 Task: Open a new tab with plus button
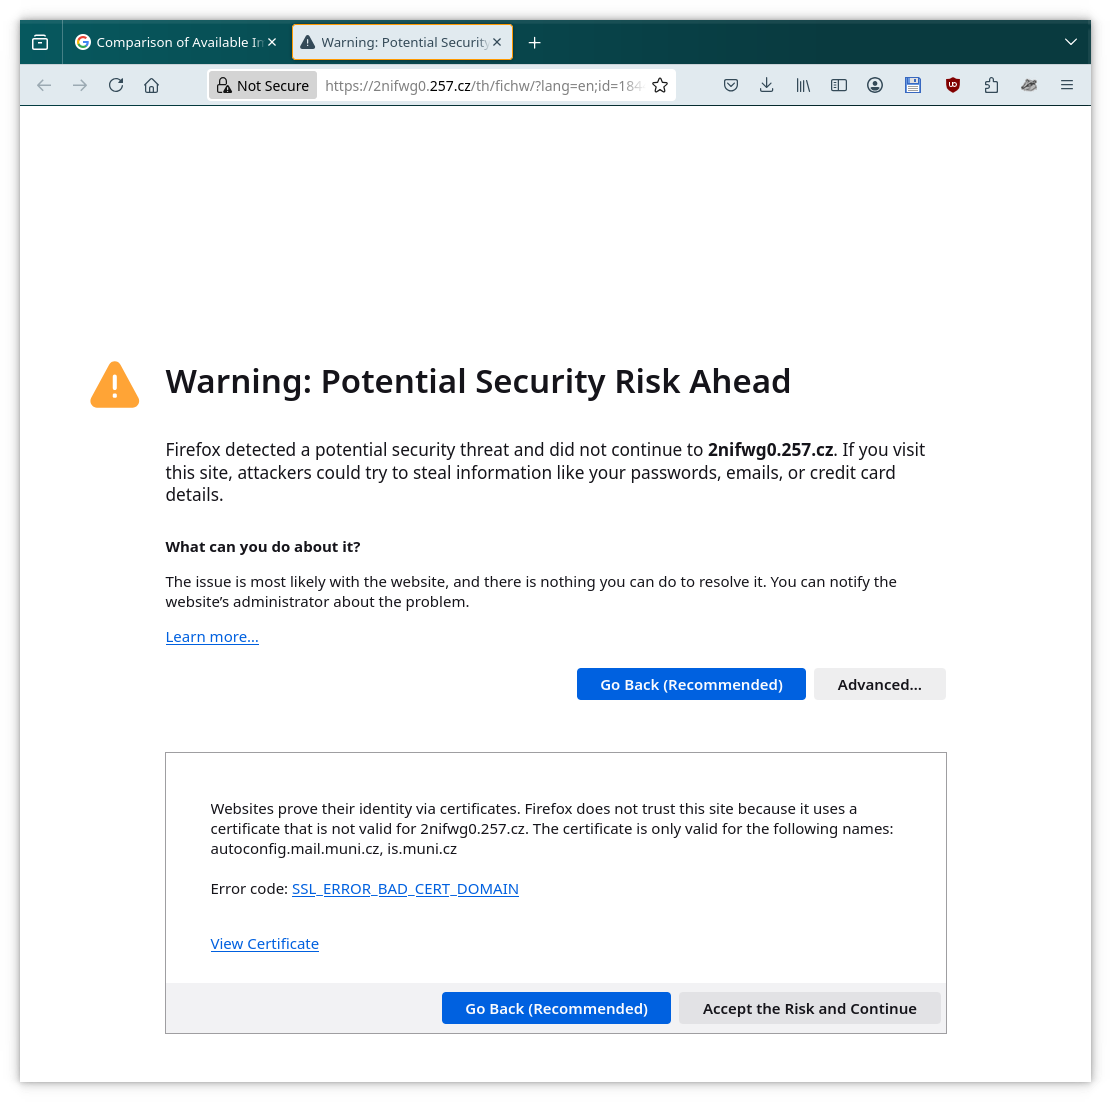pyautogui.click(x=535, y=43)
